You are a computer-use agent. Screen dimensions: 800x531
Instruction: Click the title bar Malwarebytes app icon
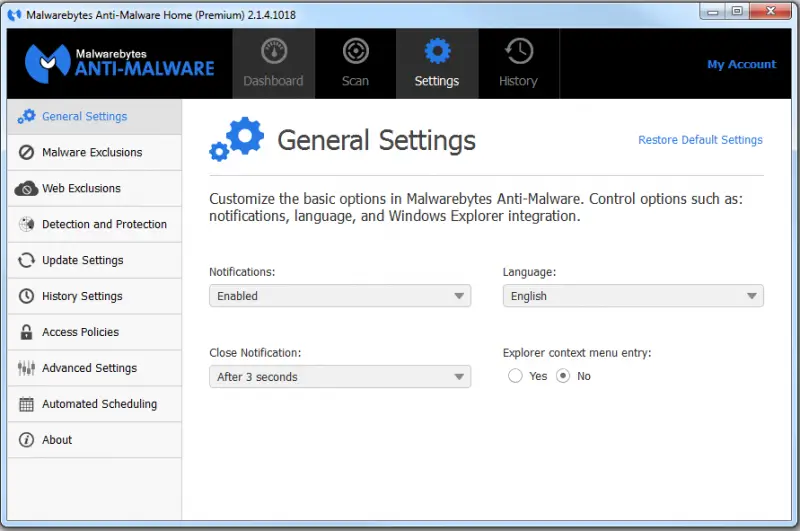tap(14, 15)
